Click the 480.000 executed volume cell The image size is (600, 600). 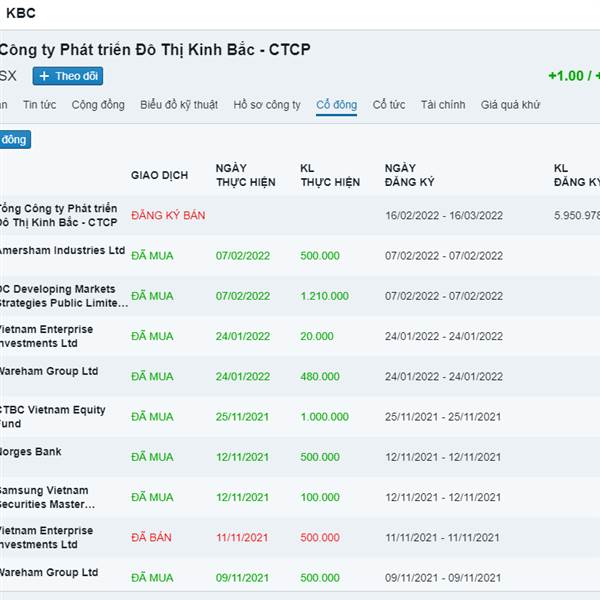(320, 376)
